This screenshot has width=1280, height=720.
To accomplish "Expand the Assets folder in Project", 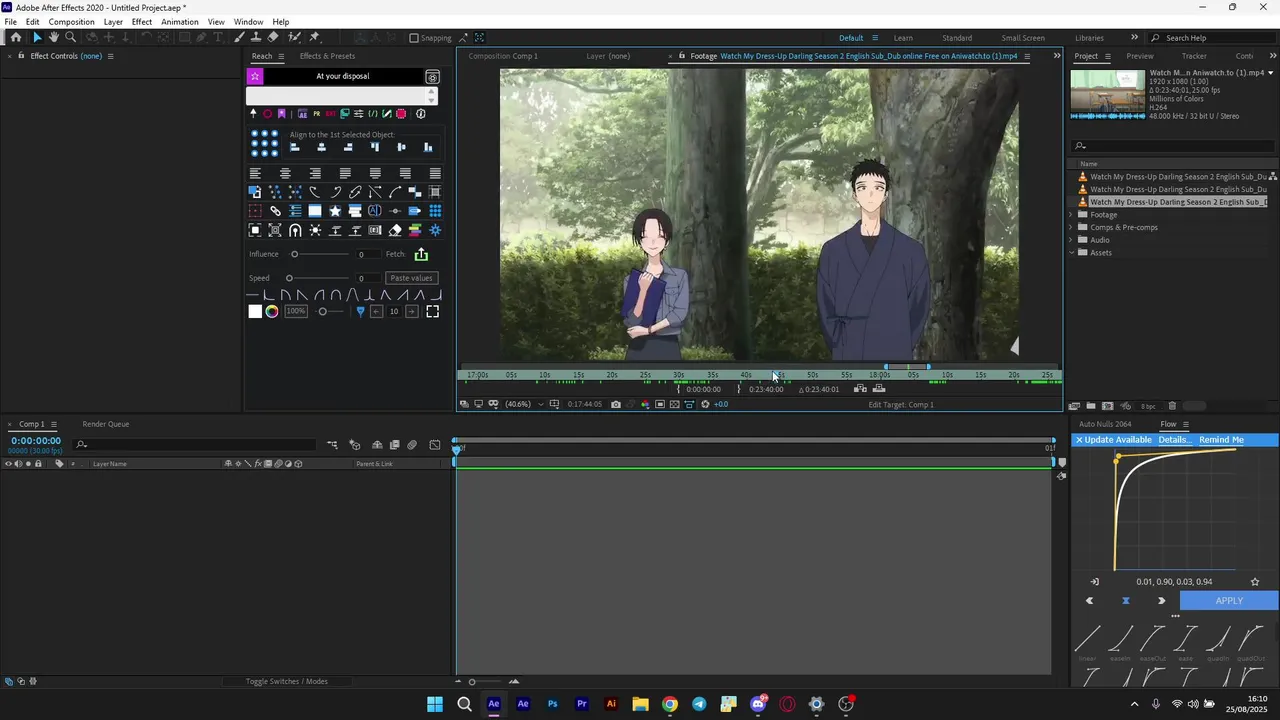I will (x=1071, y=253).
